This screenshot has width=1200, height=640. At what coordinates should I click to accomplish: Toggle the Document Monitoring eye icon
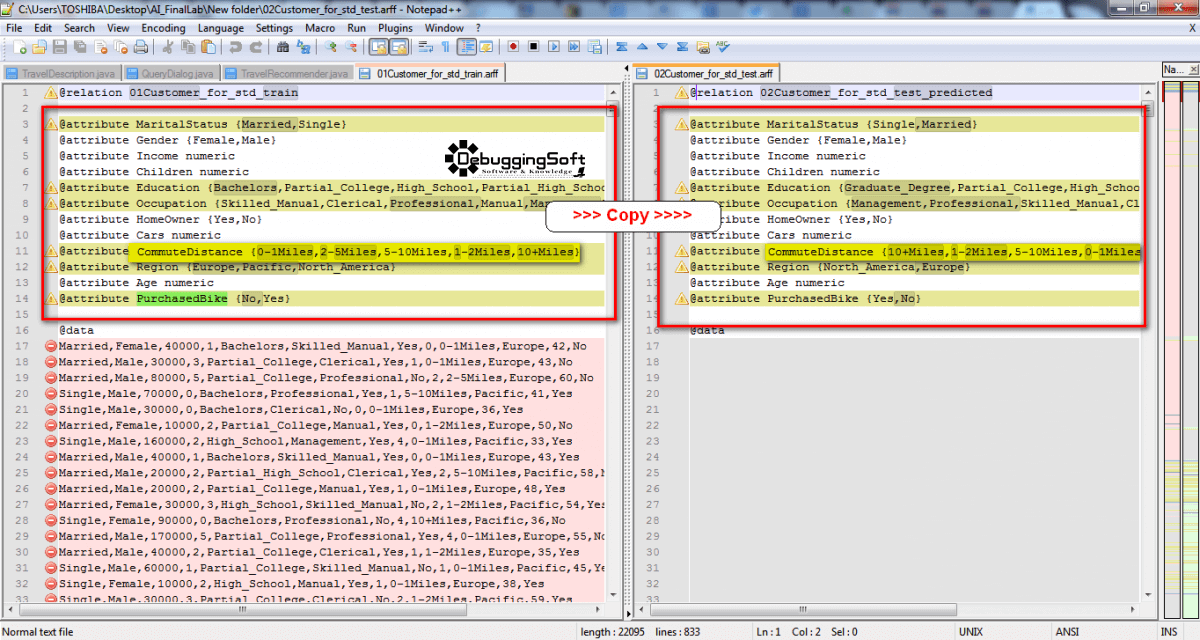(703, 46)
